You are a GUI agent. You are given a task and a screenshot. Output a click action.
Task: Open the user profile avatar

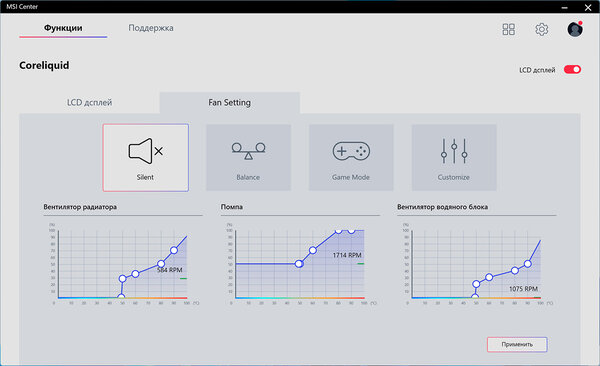click(x=575, y=29)
